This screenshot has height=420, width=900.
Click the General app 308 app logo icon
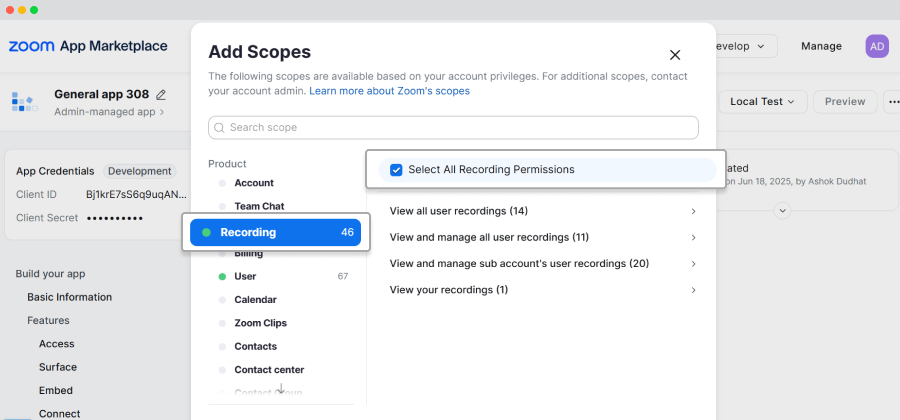24,102
